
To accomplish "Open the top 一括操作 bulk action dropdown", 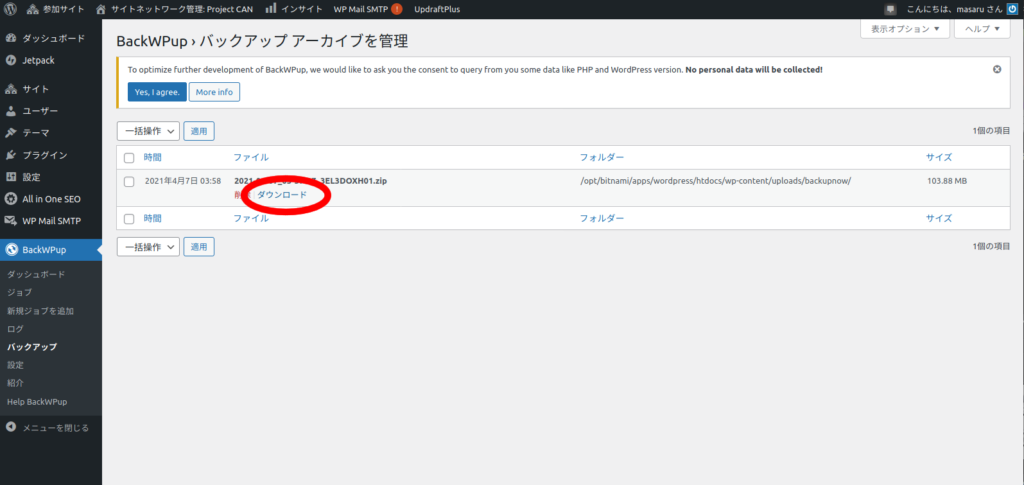I will tap(148, 131).
